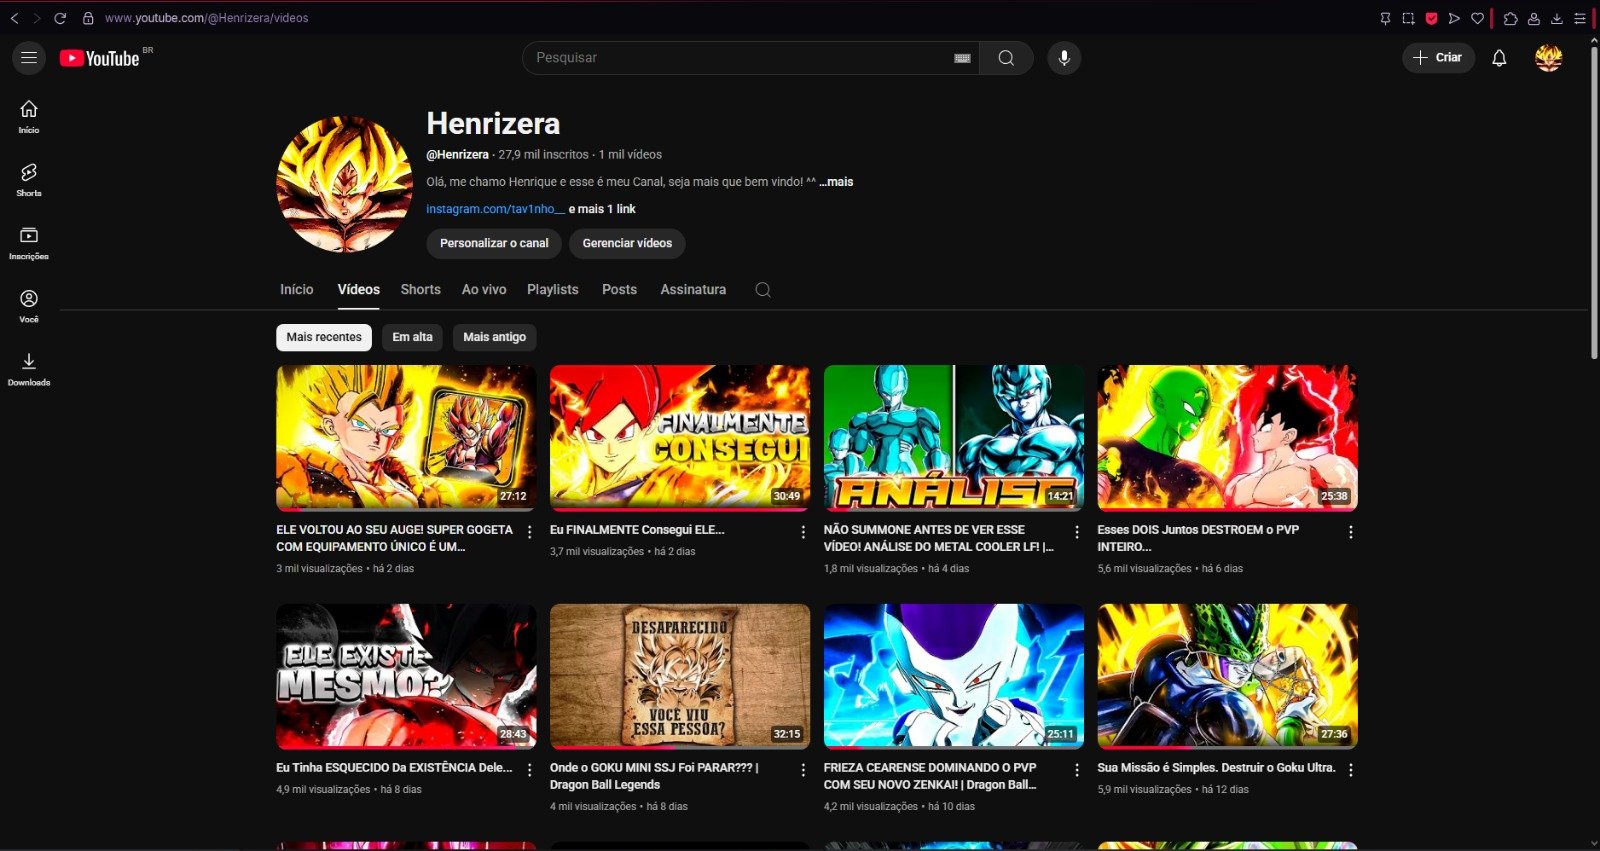Open the on-screen keyboard icon in search
1600x851 pixels.
[962, 58]
